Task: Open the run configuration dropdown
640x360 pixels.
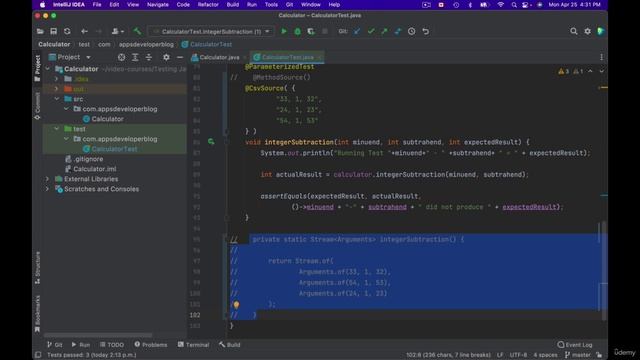Action: [211, 31]
